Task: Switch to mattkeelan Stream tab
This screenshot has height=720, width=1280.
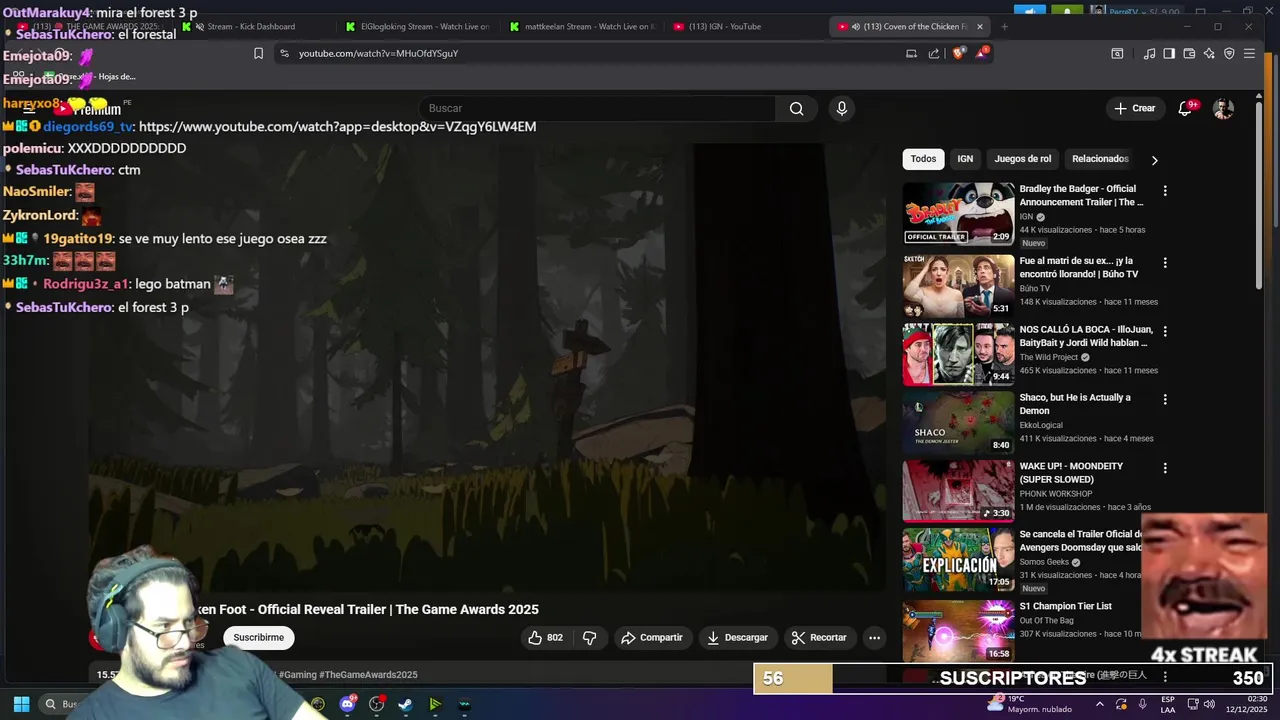Action: click(x=581, y=27)
